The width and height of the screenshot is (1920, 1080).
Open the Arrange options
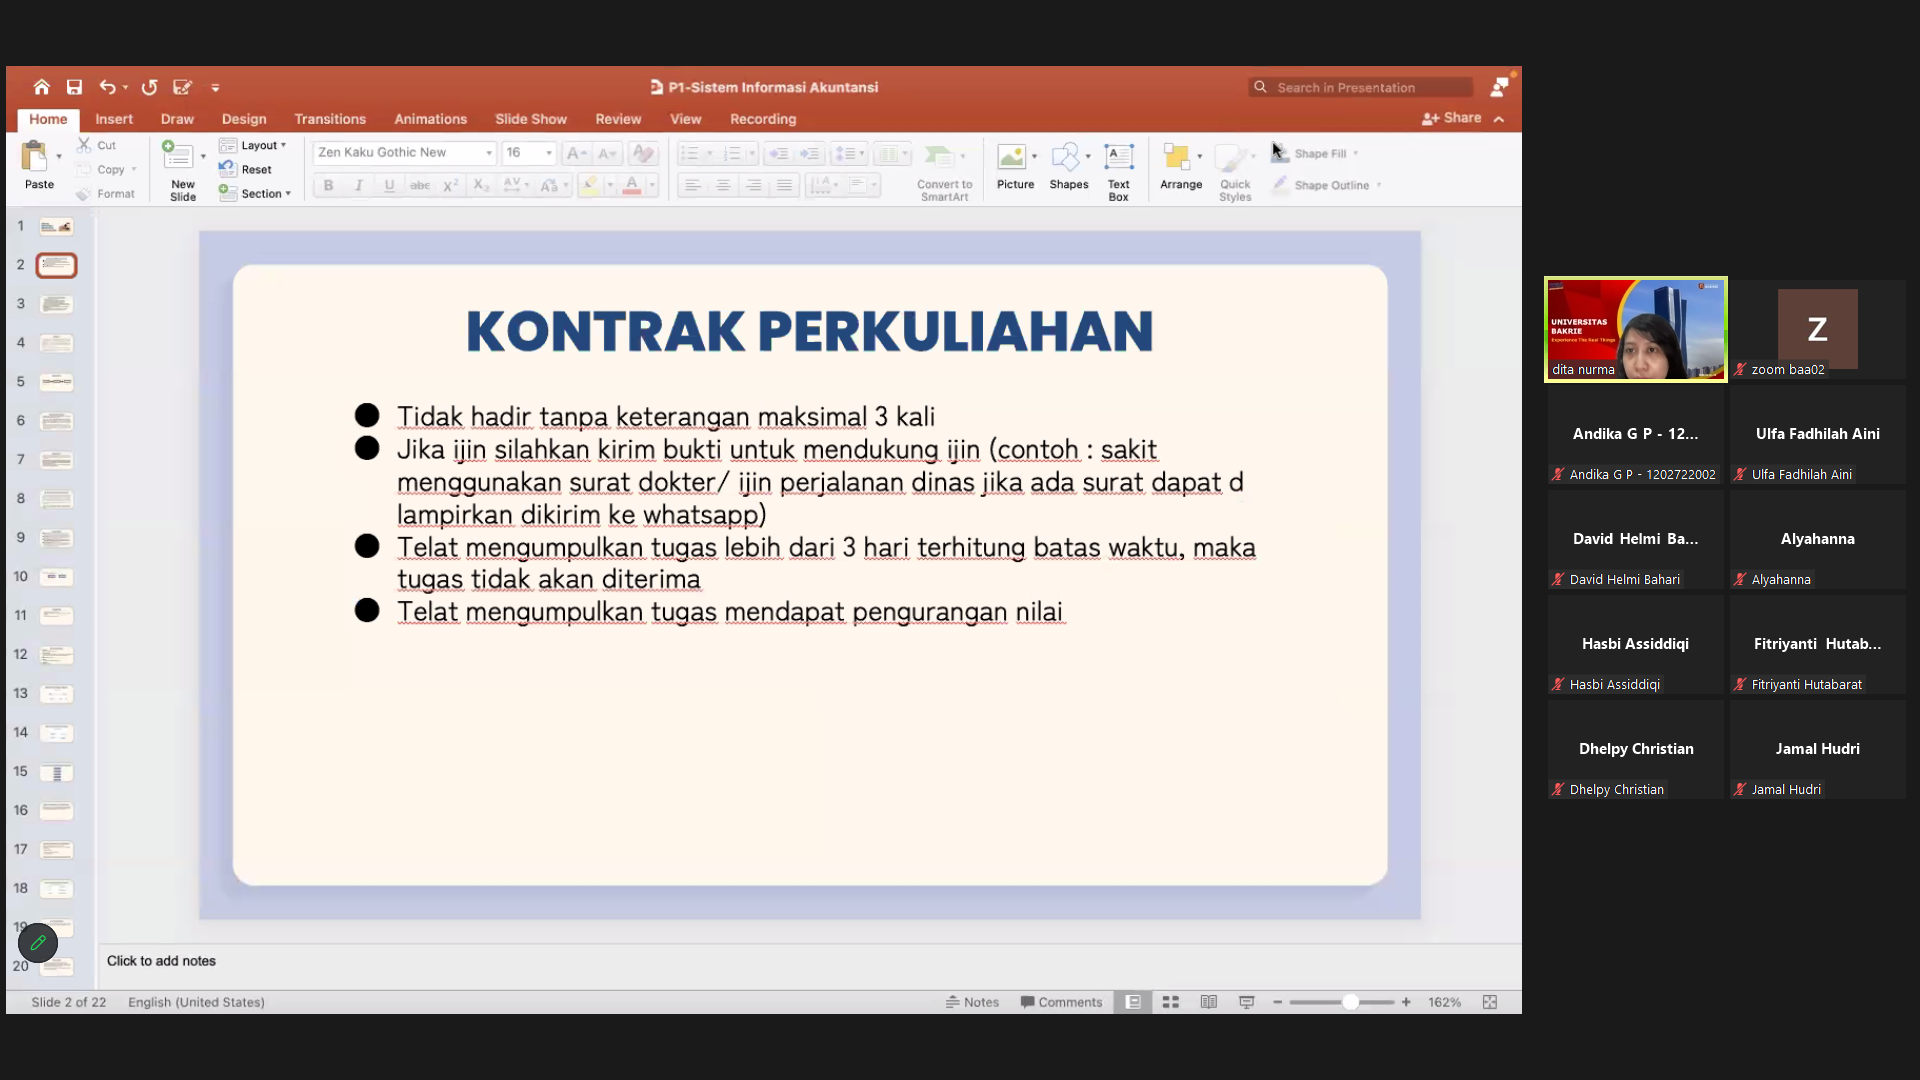[x=1181, y=167]
